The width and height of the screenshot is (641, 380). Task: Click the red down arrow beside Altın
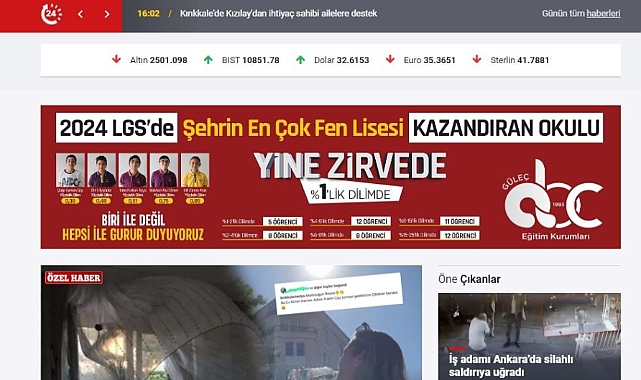tap(117, 59)
